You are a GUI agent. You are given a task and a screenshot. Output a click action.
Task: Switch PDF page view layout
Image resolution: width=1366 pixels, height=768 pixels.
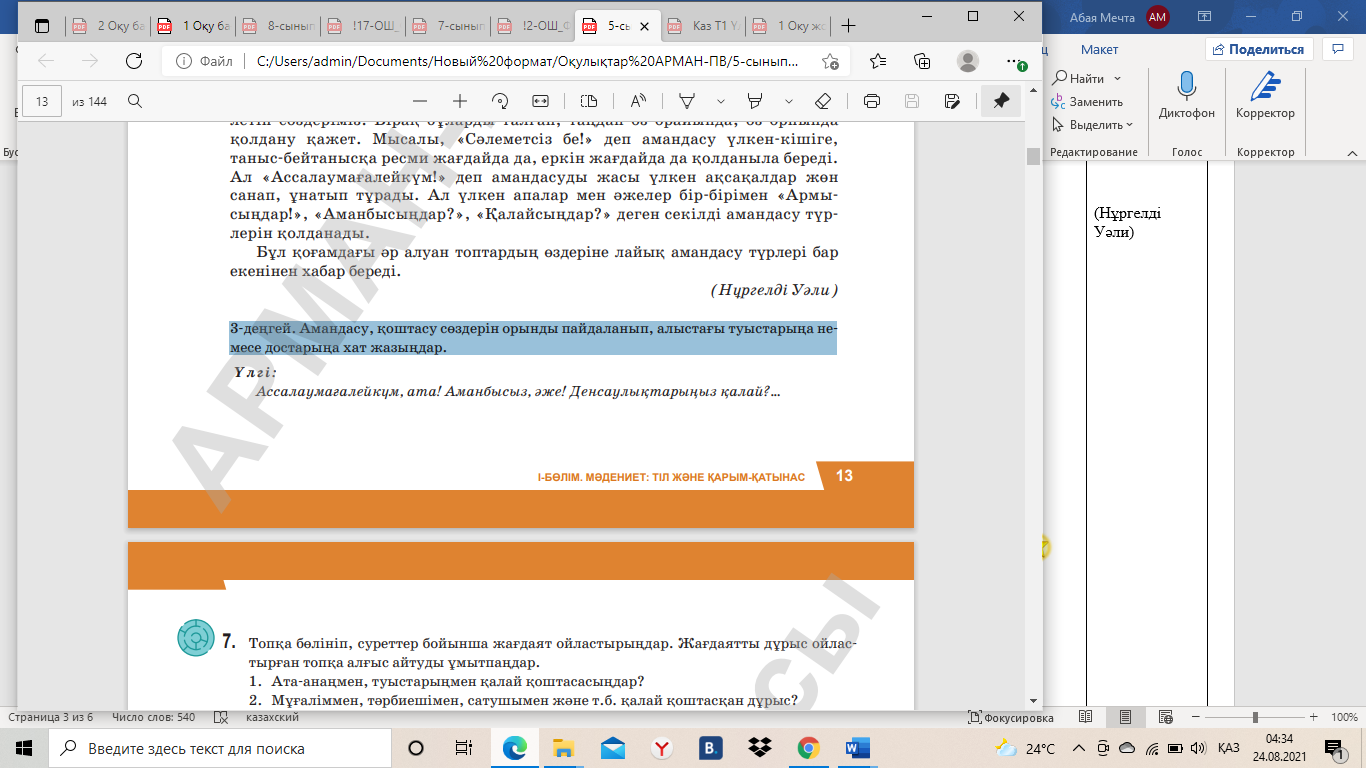click(x=589, y=101)
